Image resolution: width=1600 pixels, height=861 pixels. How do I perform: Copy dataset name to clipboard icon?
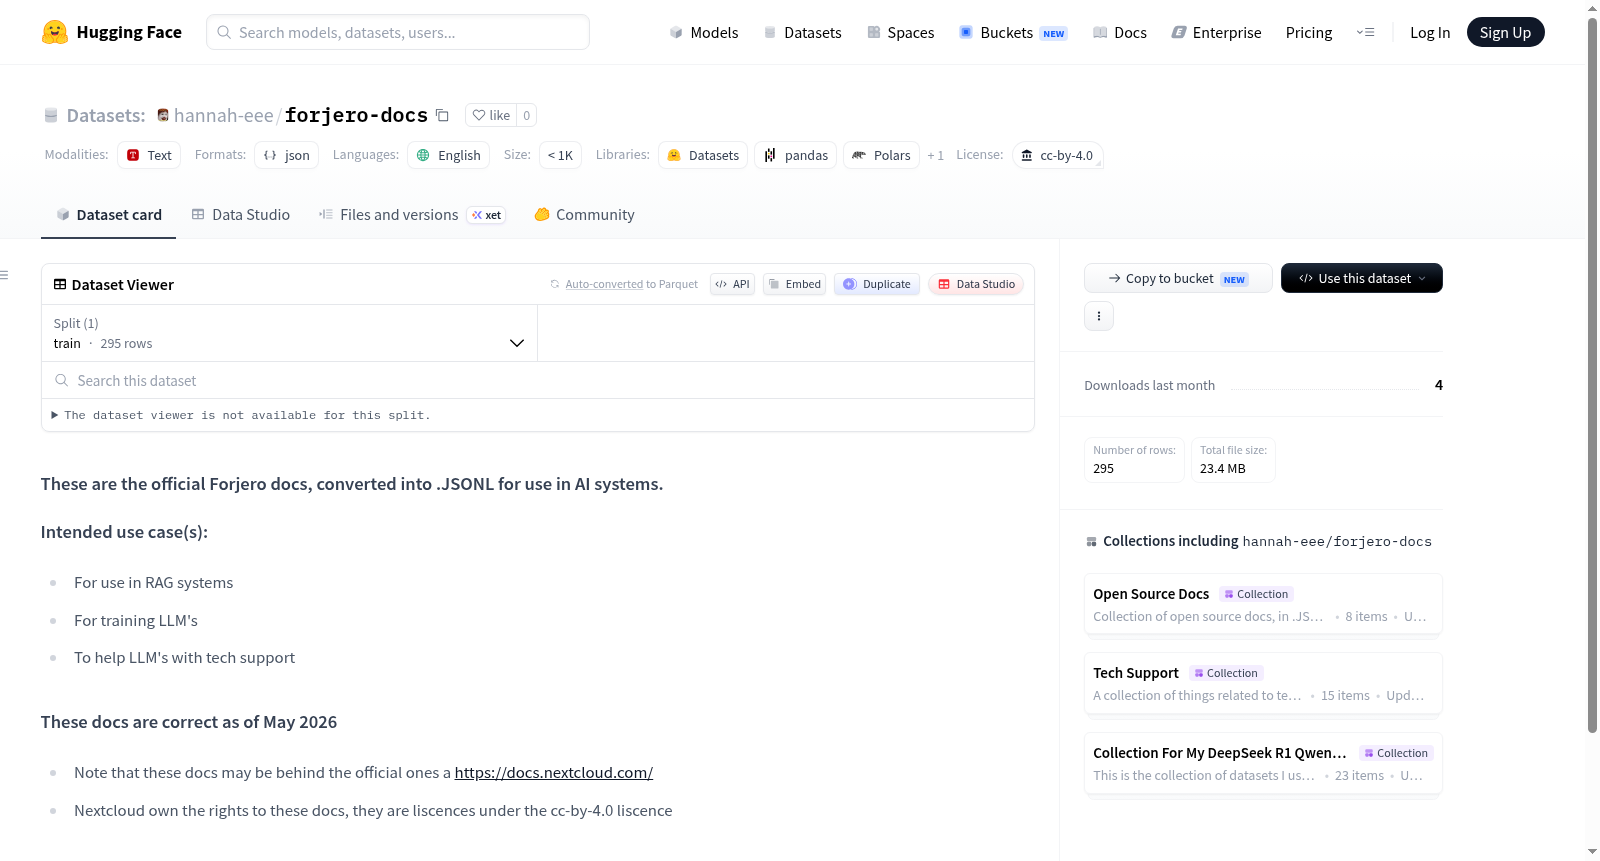442,115
